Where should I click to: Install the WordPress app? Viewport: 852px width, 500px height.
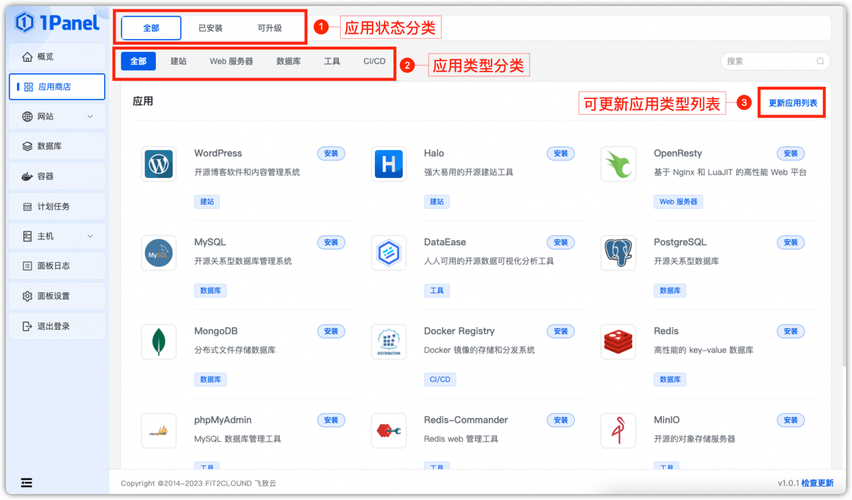pyautogui.click(x=331, y=154)
